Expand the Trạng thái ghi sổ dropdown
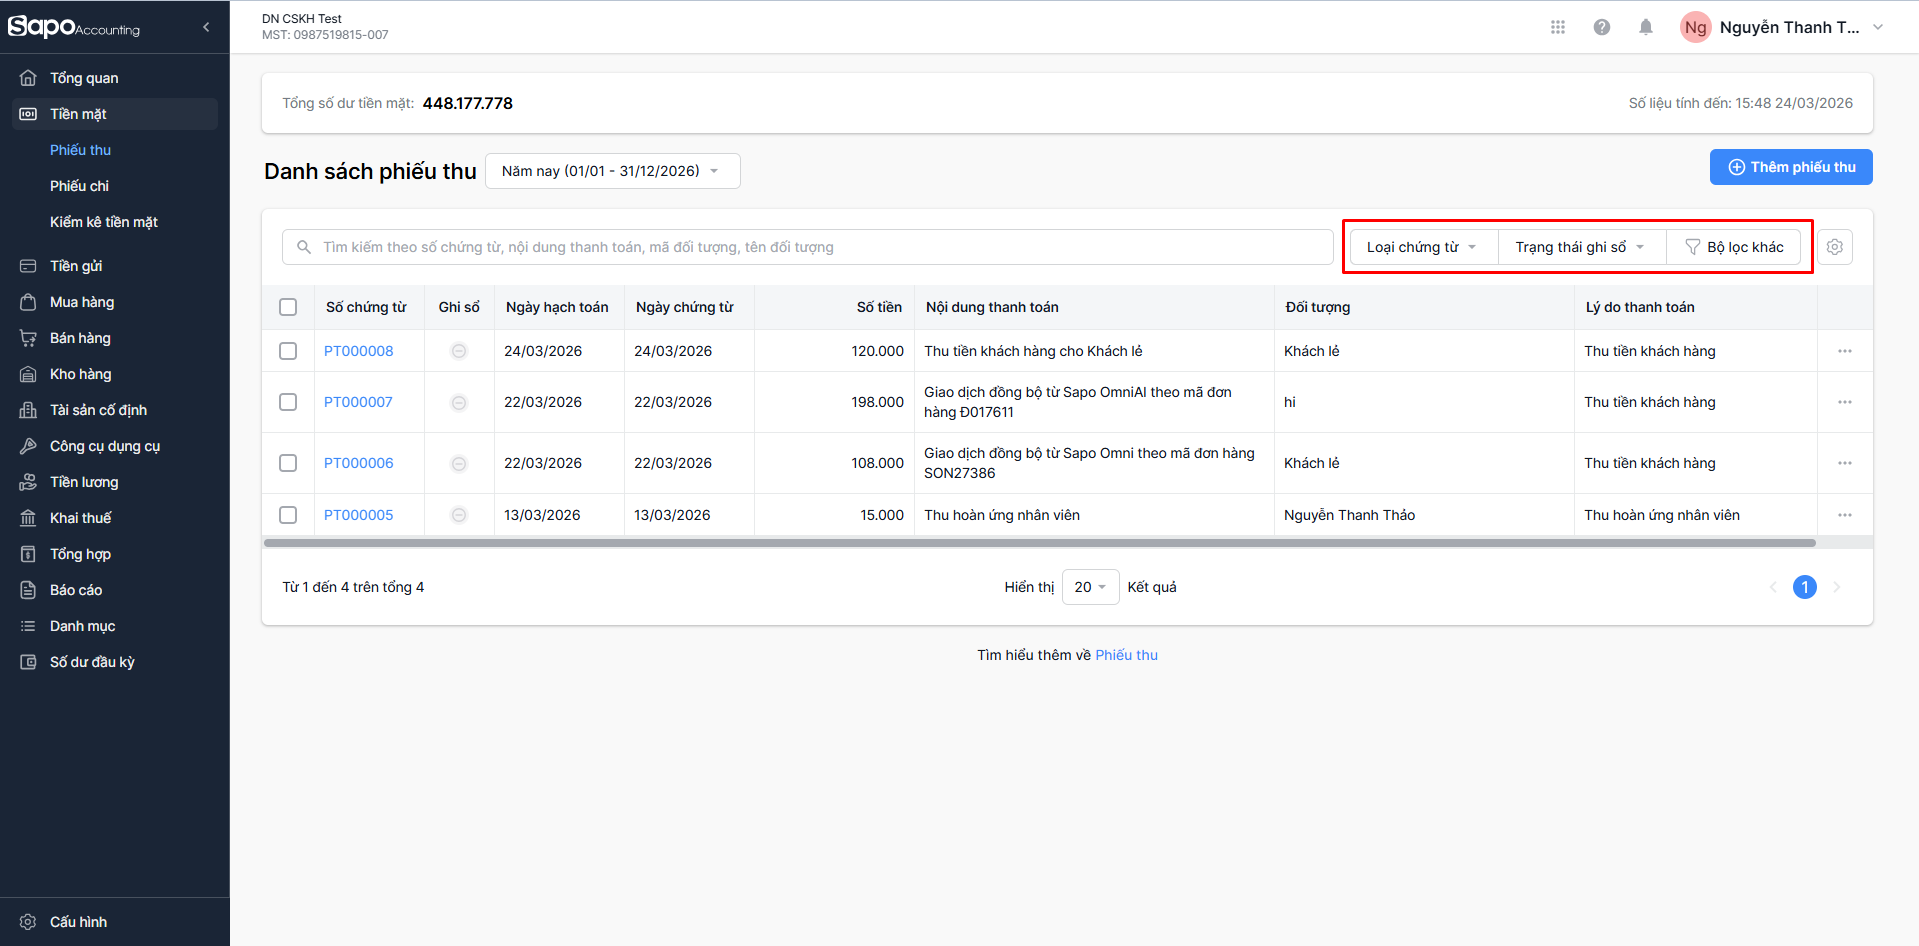1919x946 pixels. (x=1579, y=247)
